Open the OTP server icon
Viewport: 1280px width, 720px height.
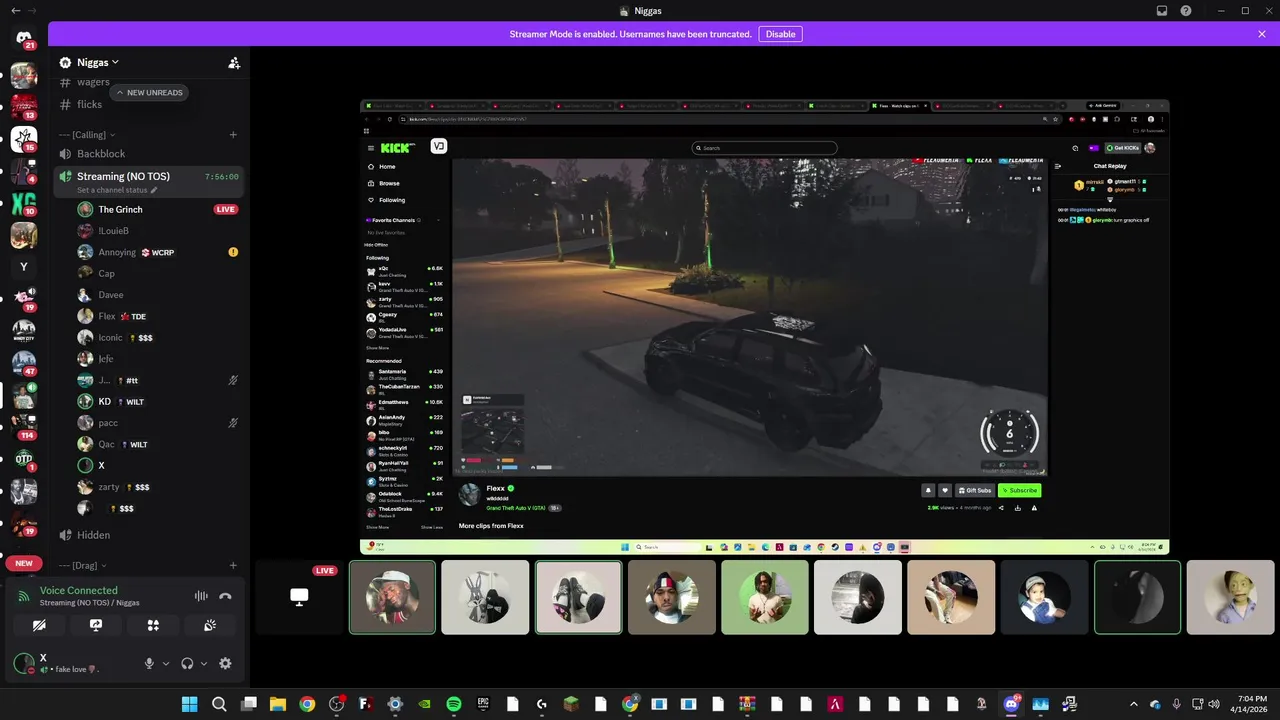[24, 458]
